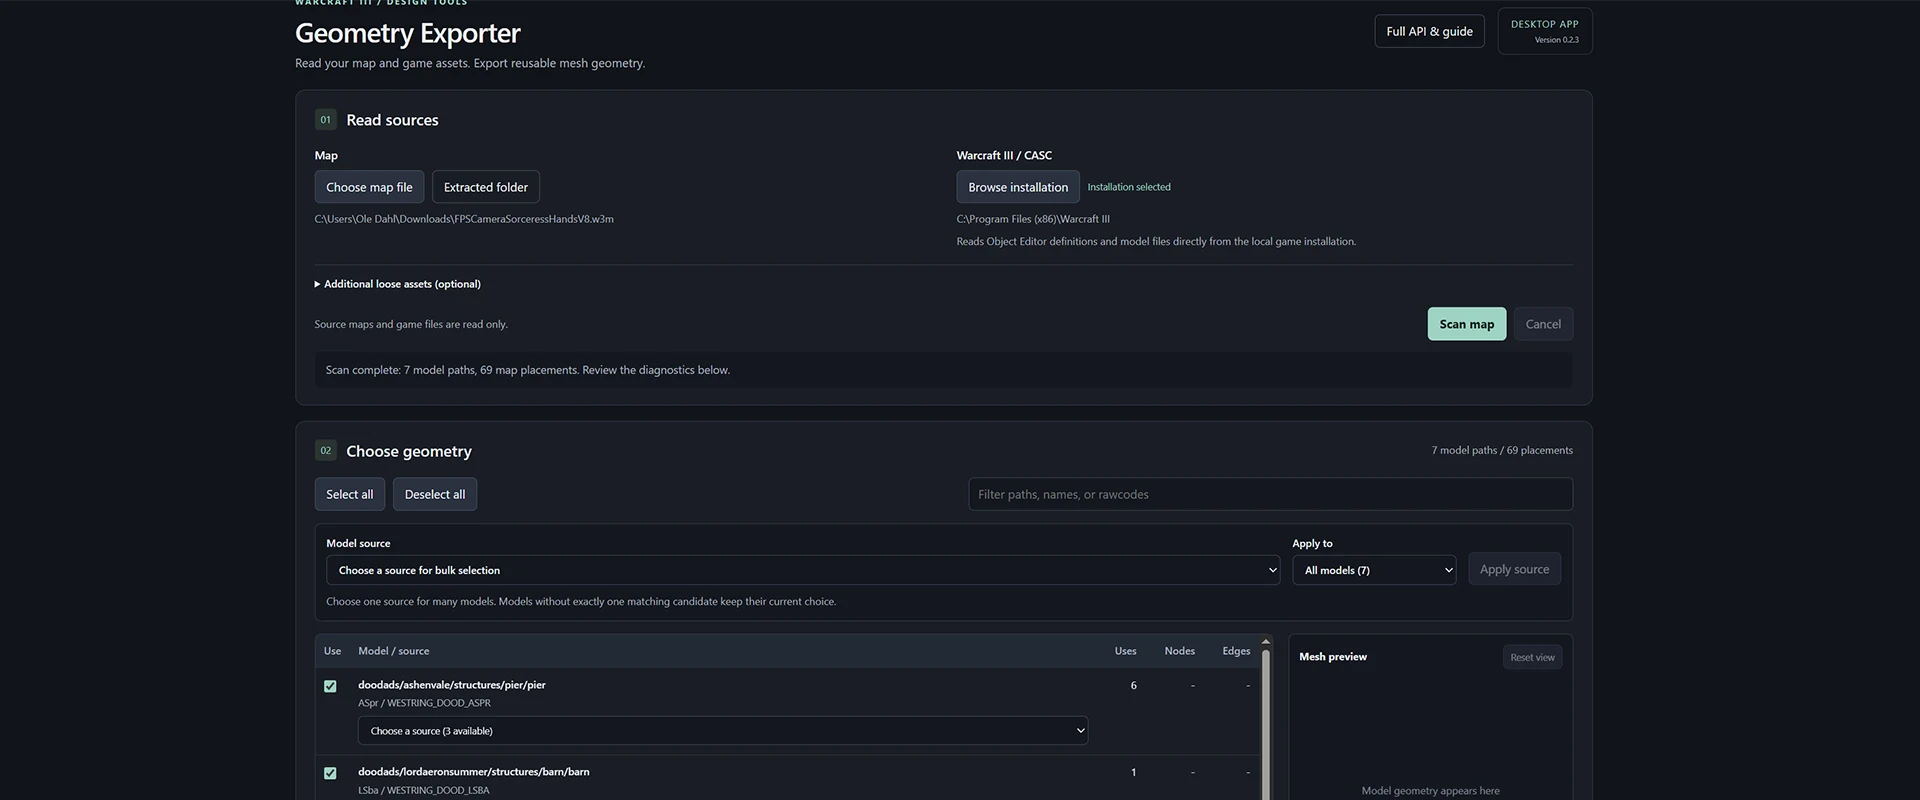The width and height of the screenshot is (1920, 800).
Task: Click Deselect all models button
Action: tap(435, 494)
